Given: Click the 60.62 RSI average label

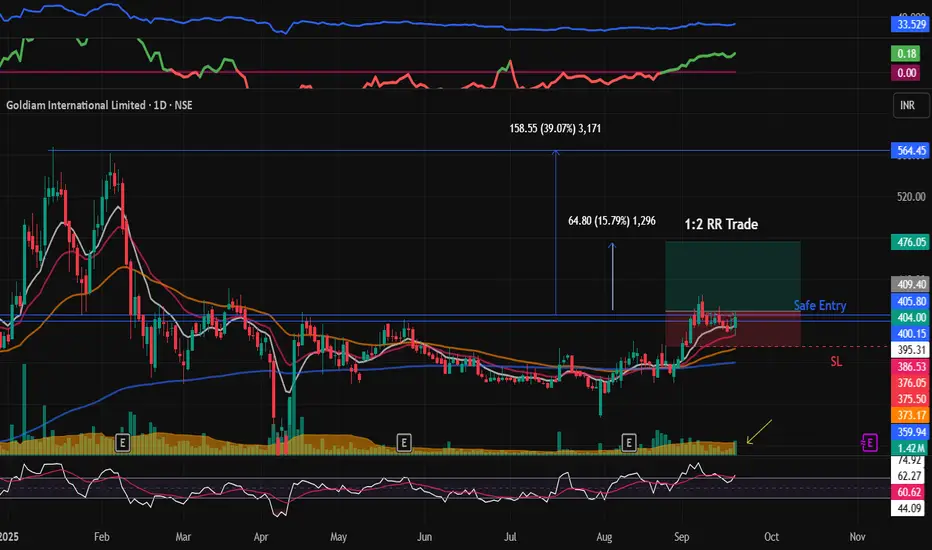Looking at the screenshot, I should pyautogui.click(x=909, y=492).
